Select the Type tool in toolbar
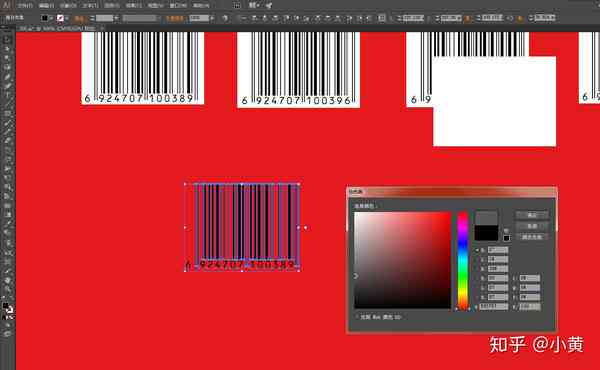 pos(7,95)
